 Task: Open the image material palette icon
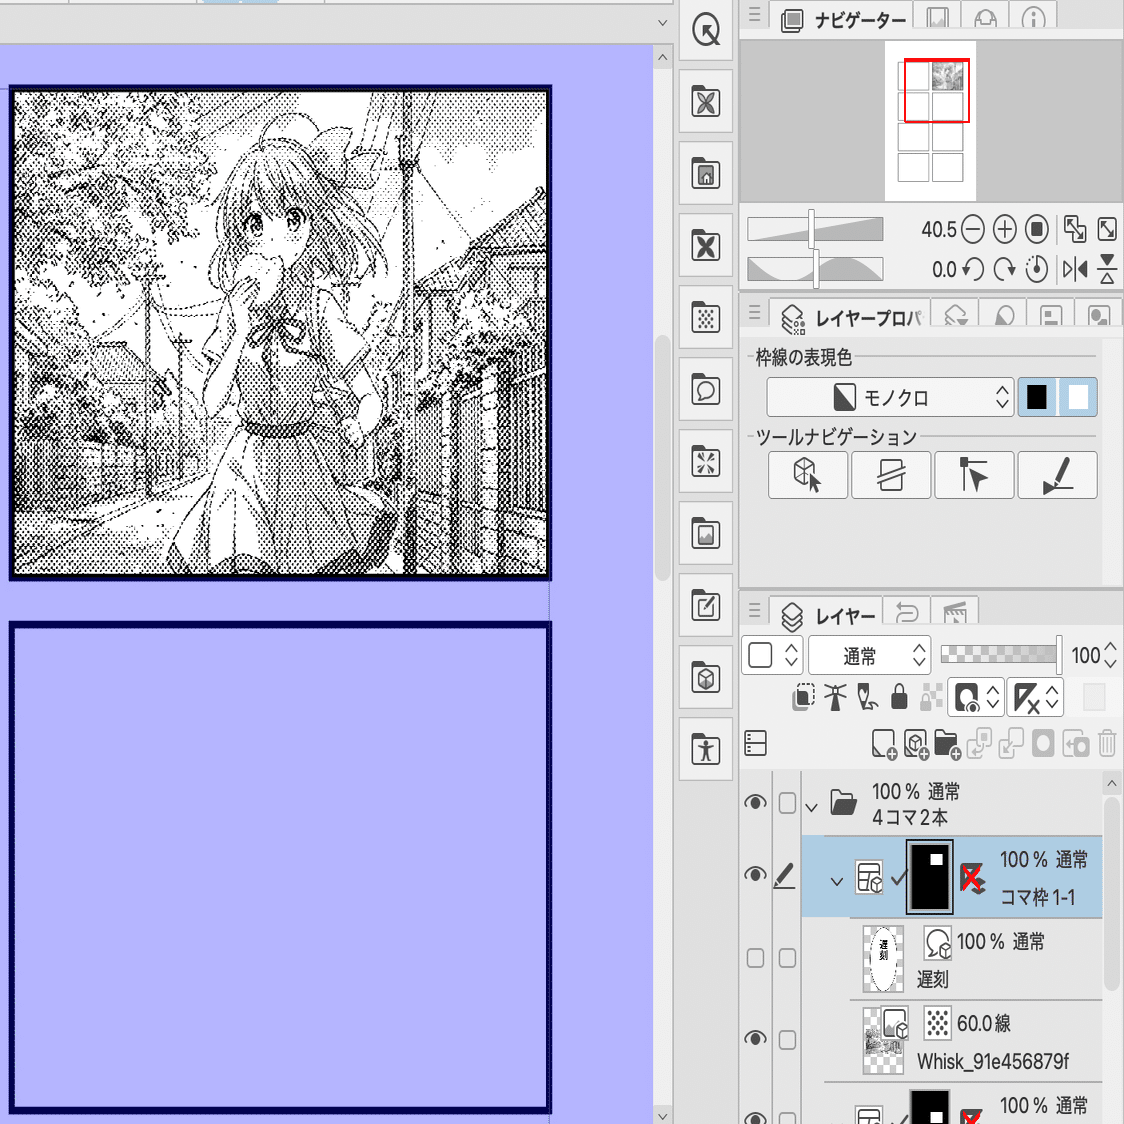click(x=706, y=534)
